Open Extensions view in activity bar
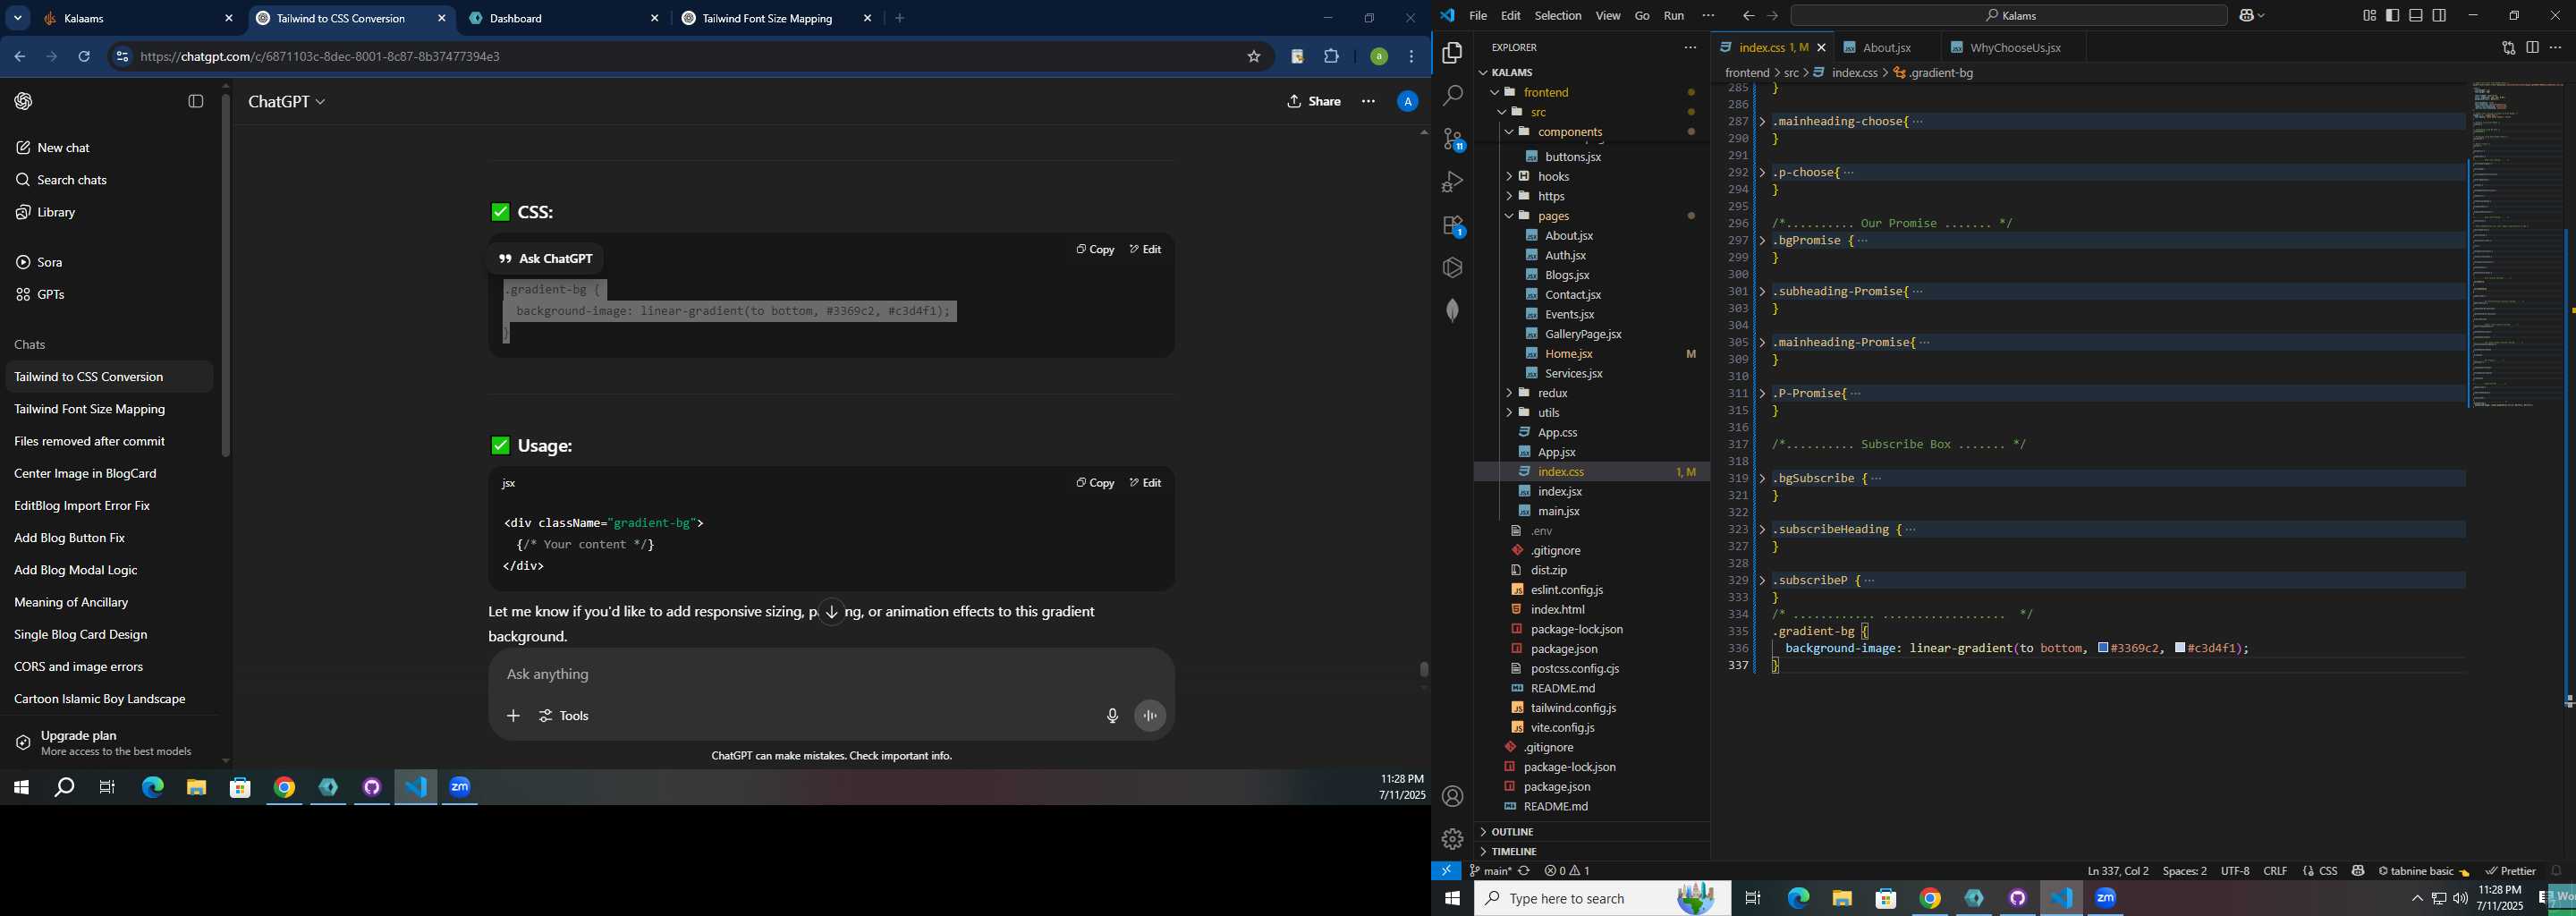This screenshot has width=2576, height=916. pyautogui.click(x=1452, y=226)
